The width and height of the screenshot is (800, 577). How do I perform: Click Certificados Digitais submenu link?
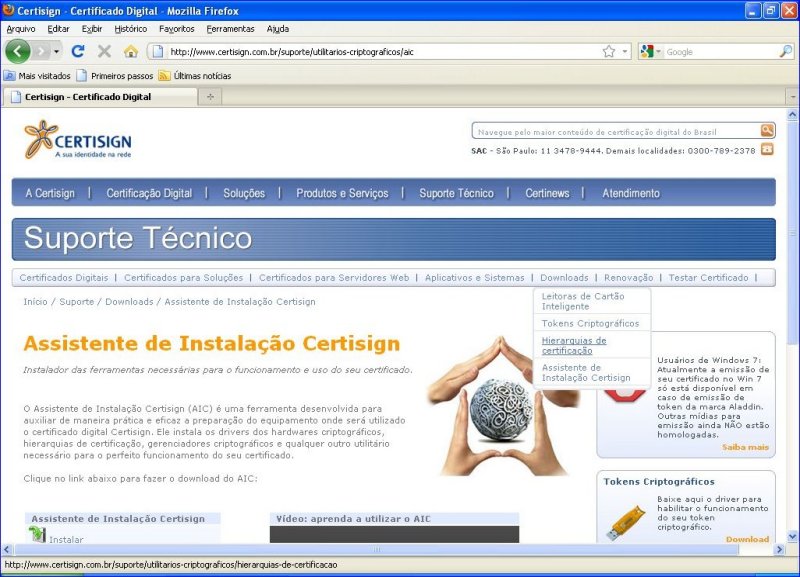pyautogui.click(x=64, y=278)
